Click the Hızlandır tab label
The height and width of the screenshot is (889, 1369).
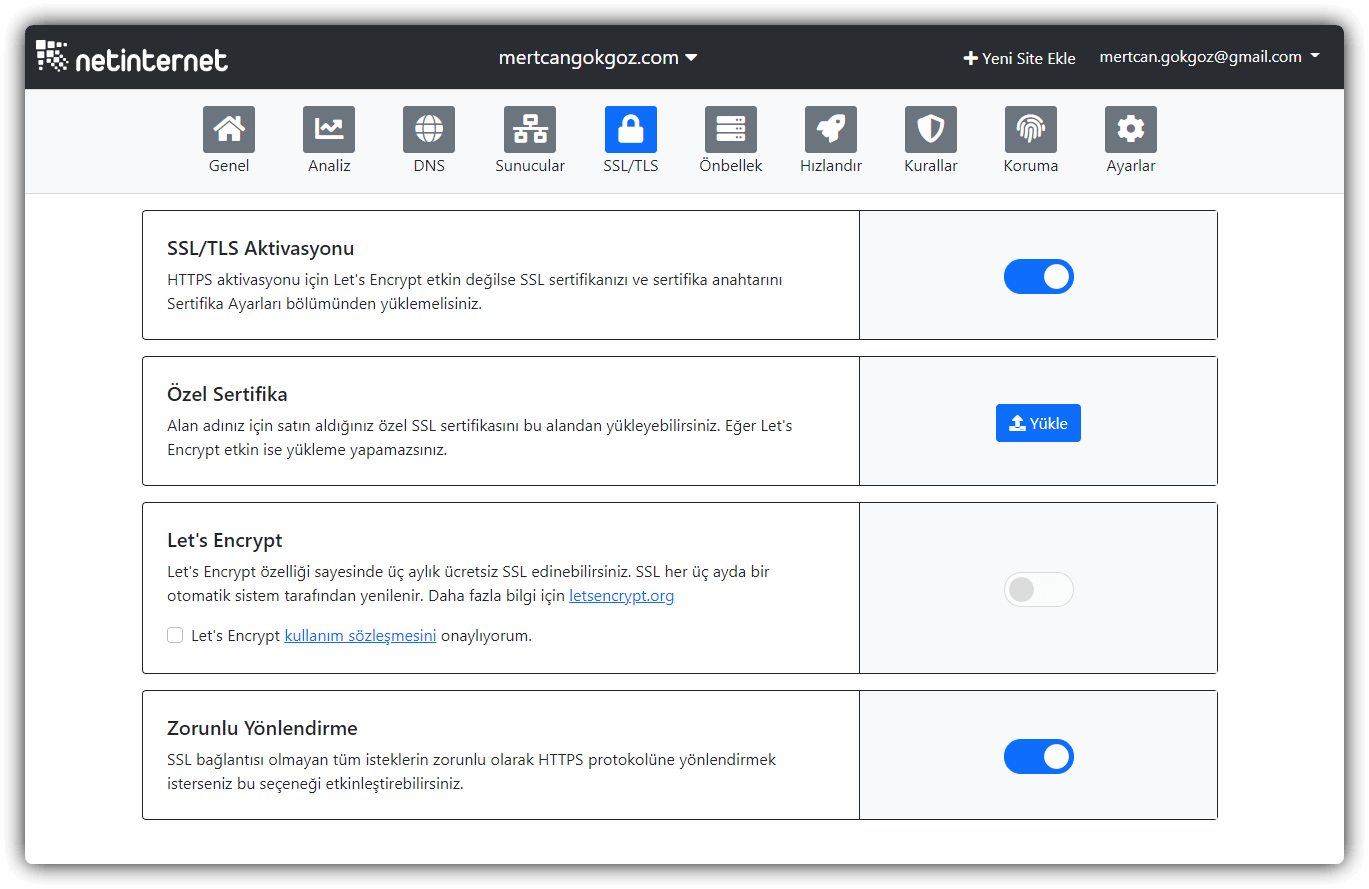pyautogui.click(x=831, y=166)
